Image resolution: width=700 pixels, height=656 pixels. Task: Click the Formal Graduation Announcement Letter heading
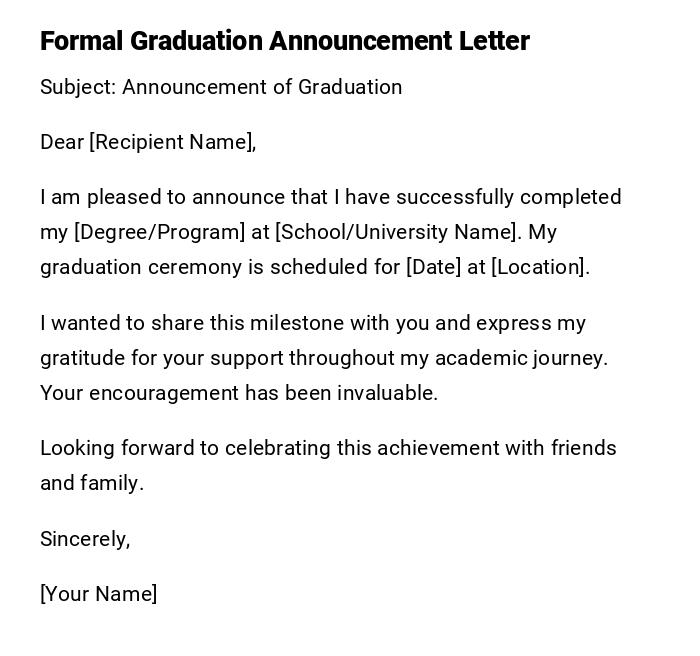(x=284, y=41)
